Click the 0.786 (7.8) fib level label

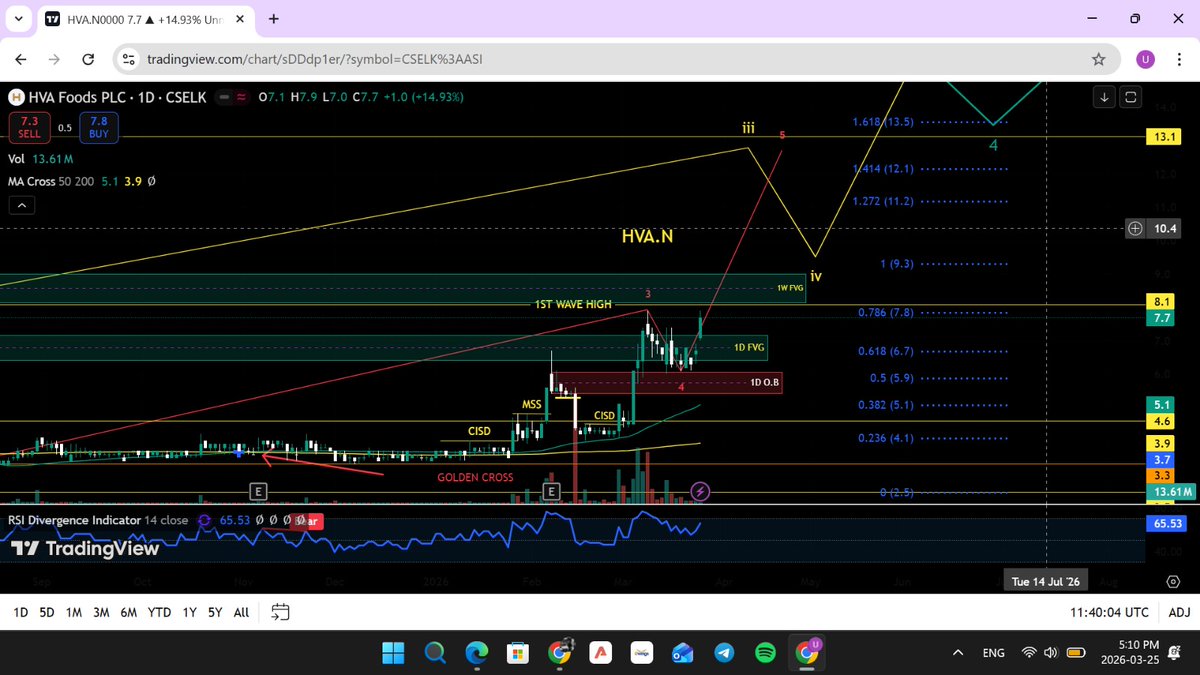pos(886,313)
